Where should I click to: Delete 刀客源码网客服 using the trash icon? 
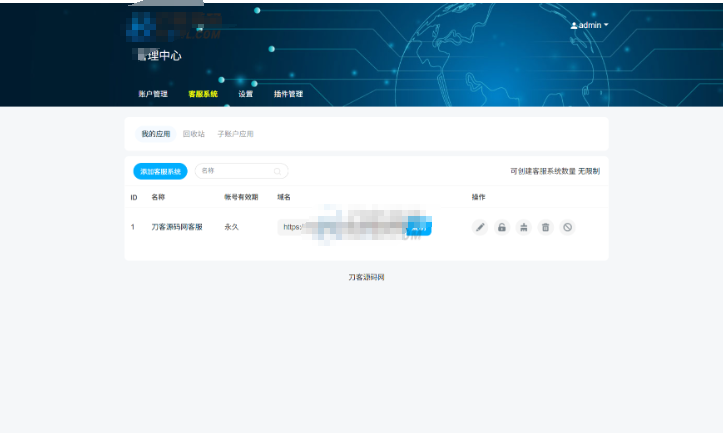[x=545, y=227]
